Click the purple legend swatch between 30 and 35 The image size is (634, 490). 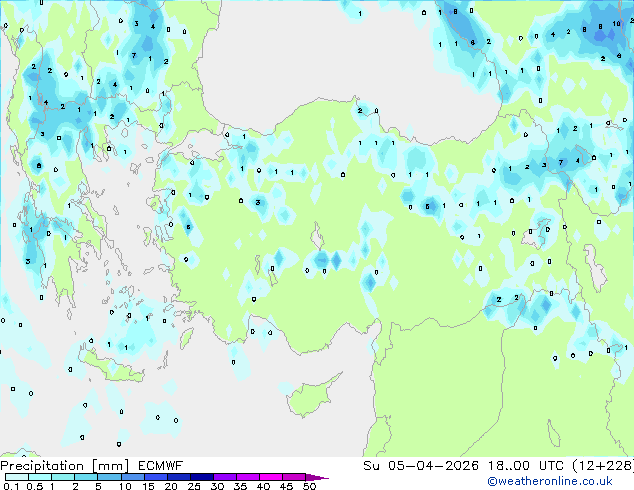pos(225,477)
